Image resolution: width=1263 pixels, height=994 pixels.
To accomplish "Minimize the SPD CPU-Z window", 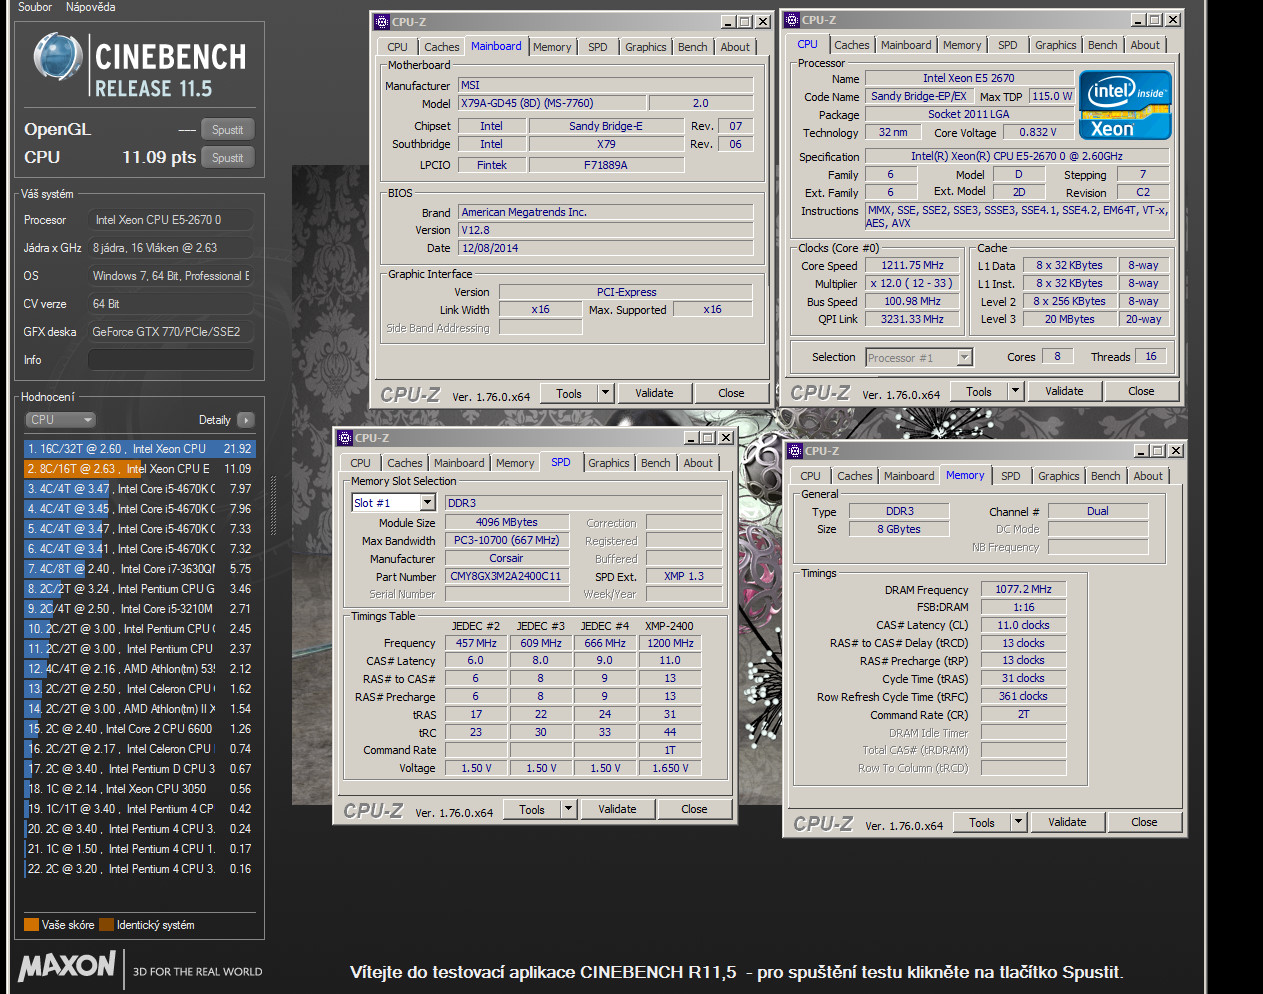I will (690, 438).
